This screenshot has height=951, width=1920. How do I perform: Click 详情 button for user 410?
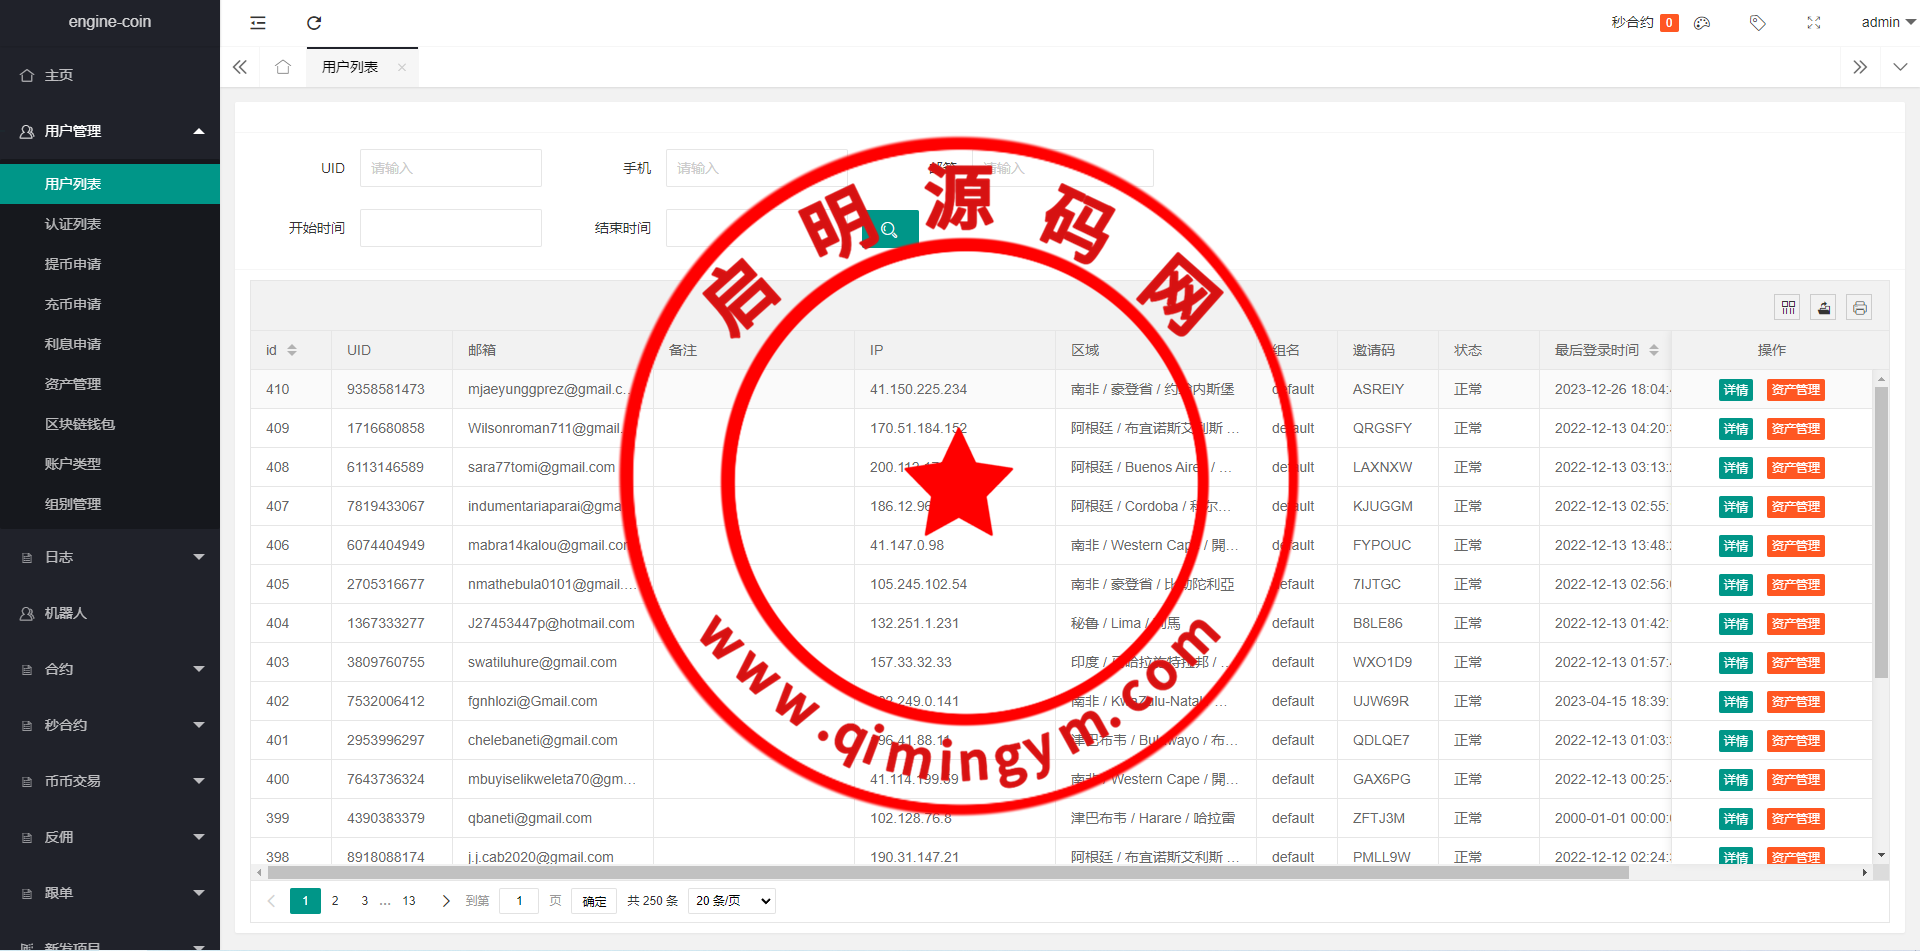click(1735, 390)
